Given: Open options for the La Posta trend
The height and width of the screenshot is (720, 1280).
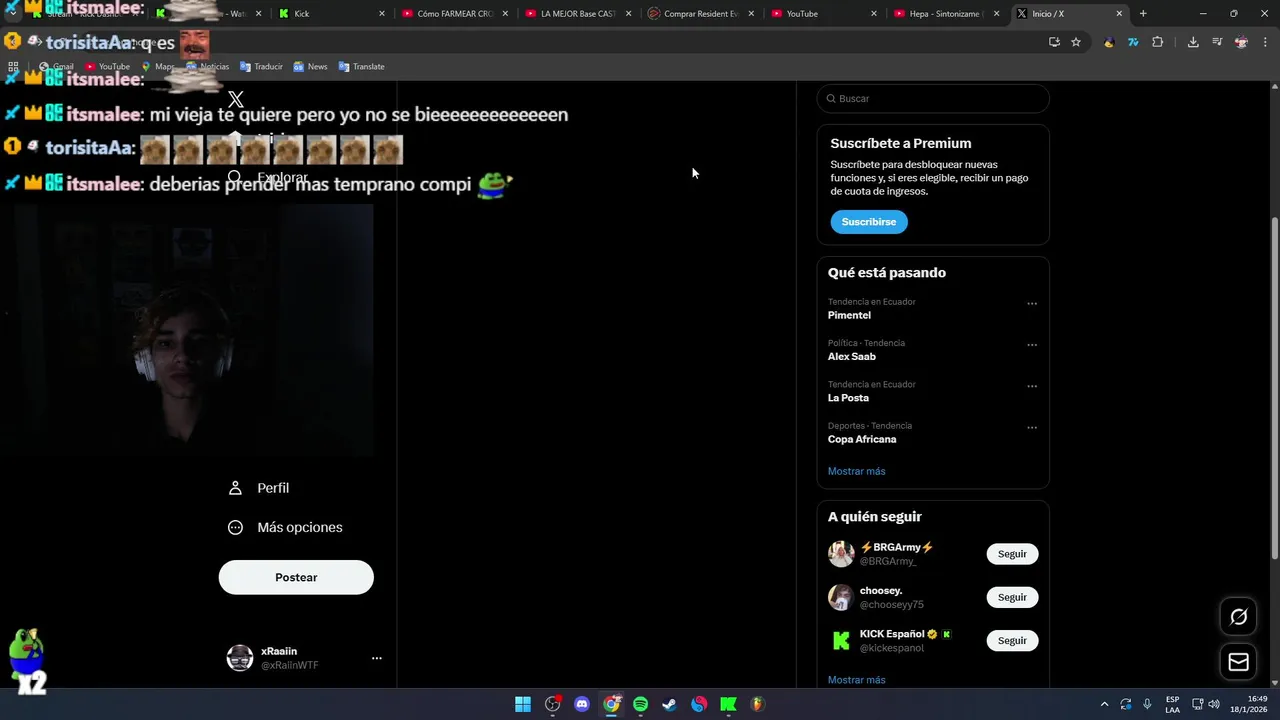Looking at the screenshot, I should pos(1032,386).
